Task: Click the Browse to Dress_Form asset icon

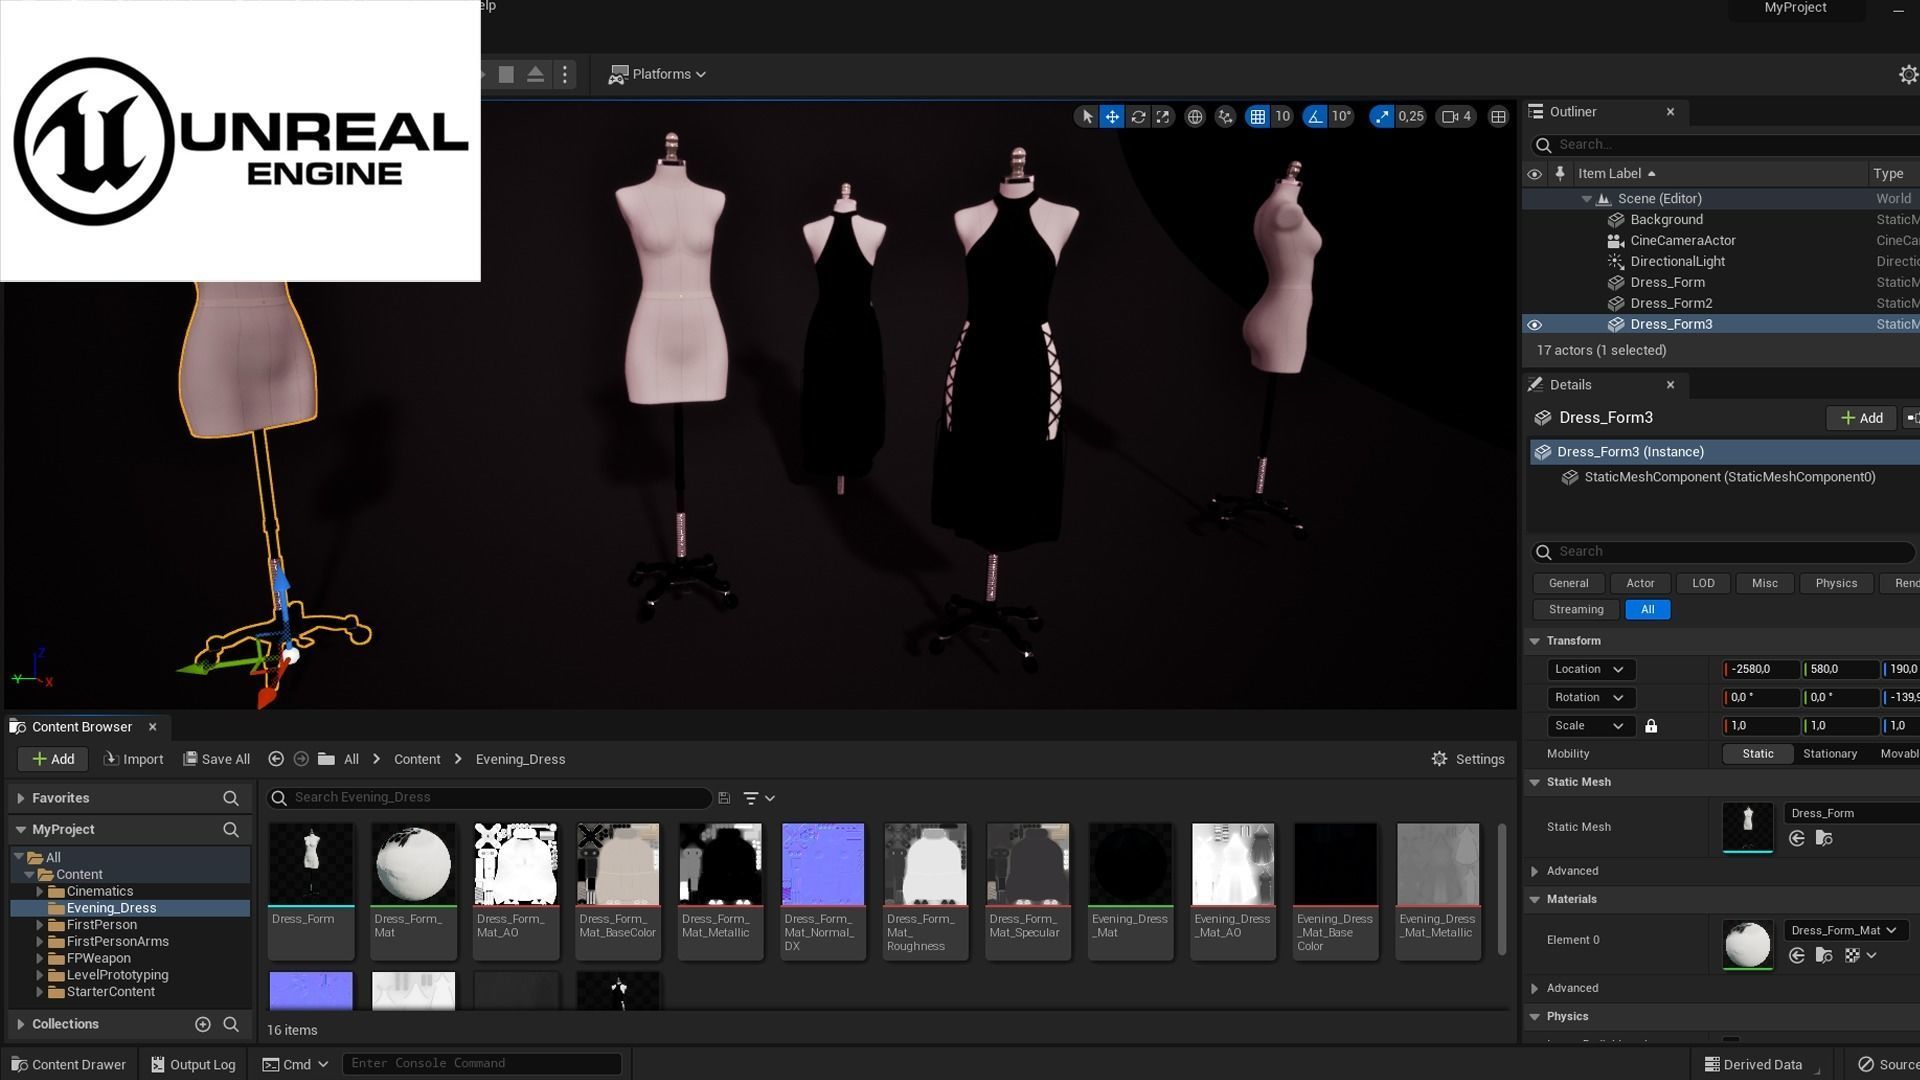Action: 1824,838
